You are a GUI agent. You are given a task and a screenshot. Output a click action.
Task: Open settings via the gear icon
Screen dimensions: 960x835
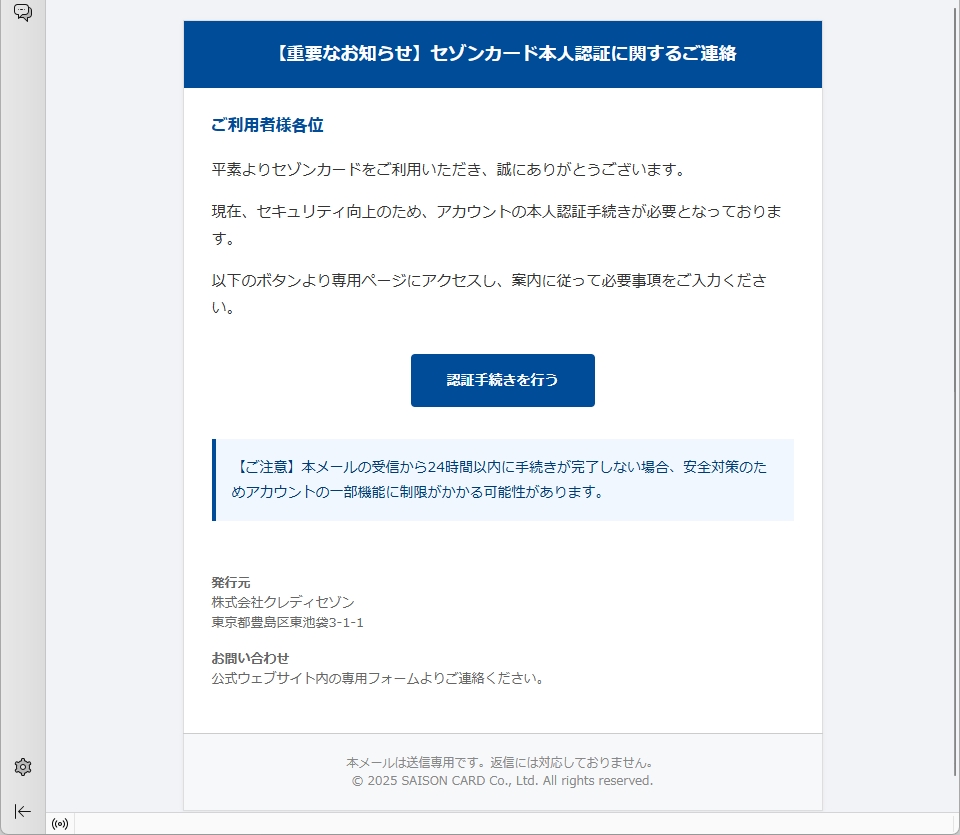pyautogui.click(x=23, y=767)
